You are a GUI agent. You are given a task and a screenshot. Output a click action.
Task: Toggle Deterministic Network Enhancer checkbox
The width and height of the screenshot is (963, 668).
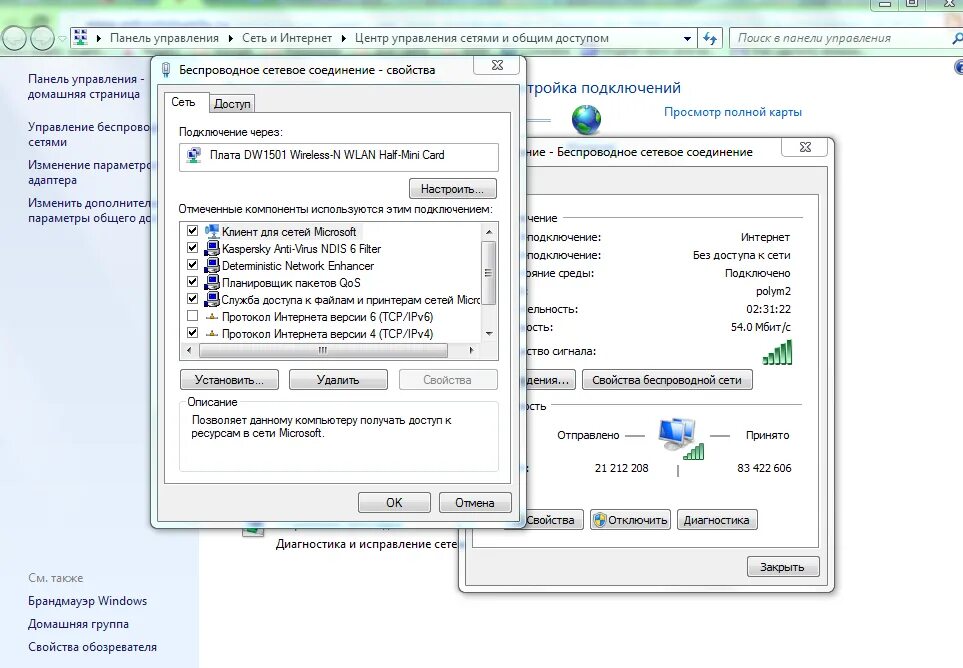pos(192,265)
